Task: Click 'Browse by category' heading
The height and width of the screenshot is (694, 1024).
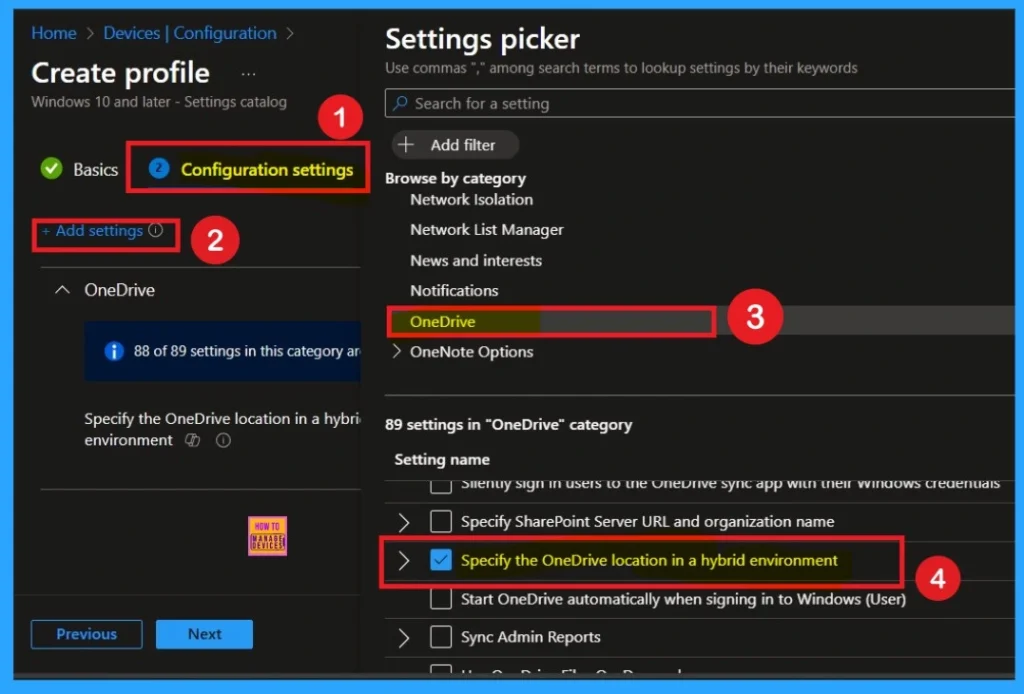Action: coord(455,178)
